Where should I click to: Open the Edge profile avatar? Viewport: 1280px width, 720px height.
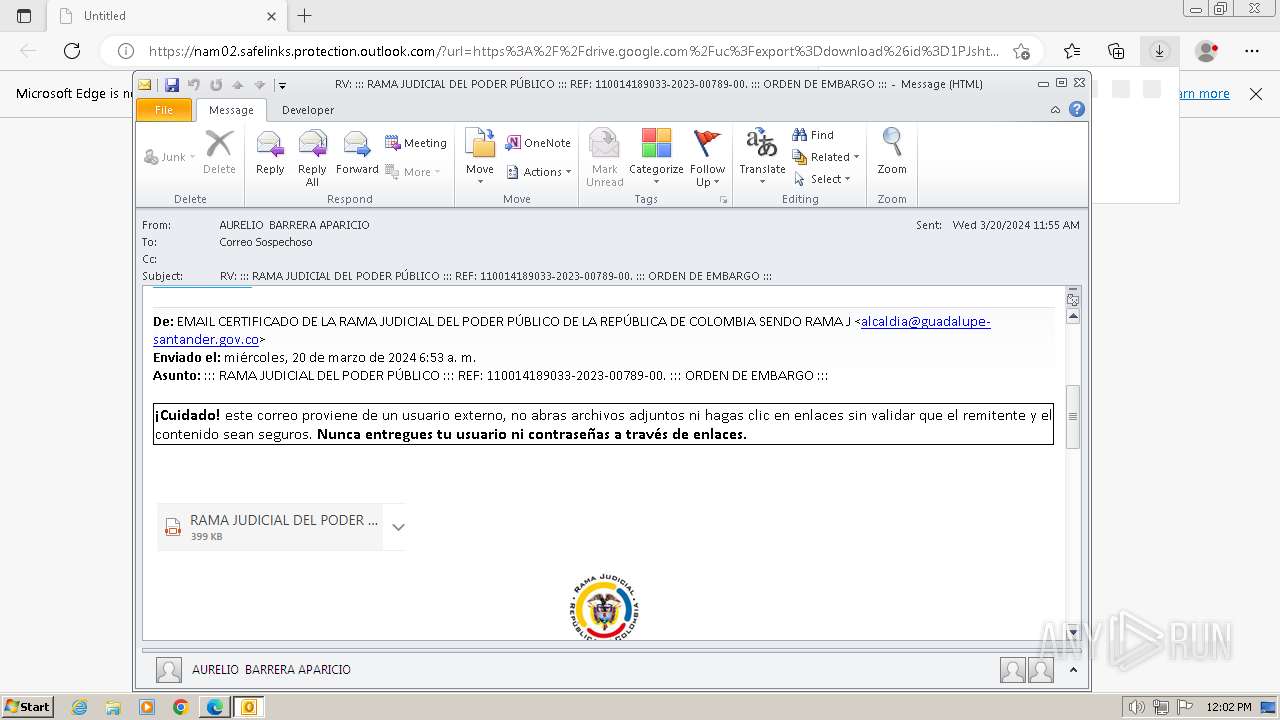1207,51
